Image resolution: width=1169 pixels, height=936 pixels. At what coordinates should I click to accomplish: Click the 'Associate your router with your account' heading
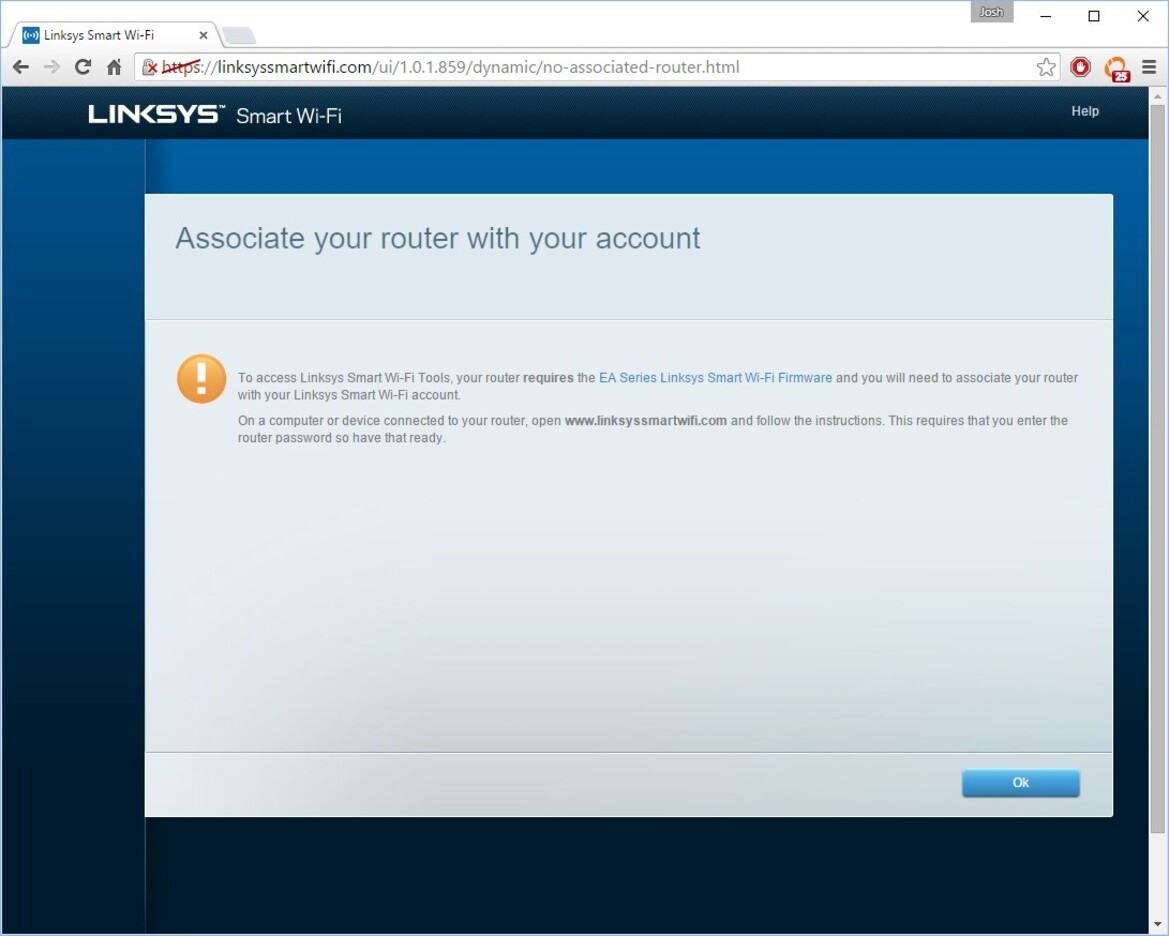[x=438, y=239]
